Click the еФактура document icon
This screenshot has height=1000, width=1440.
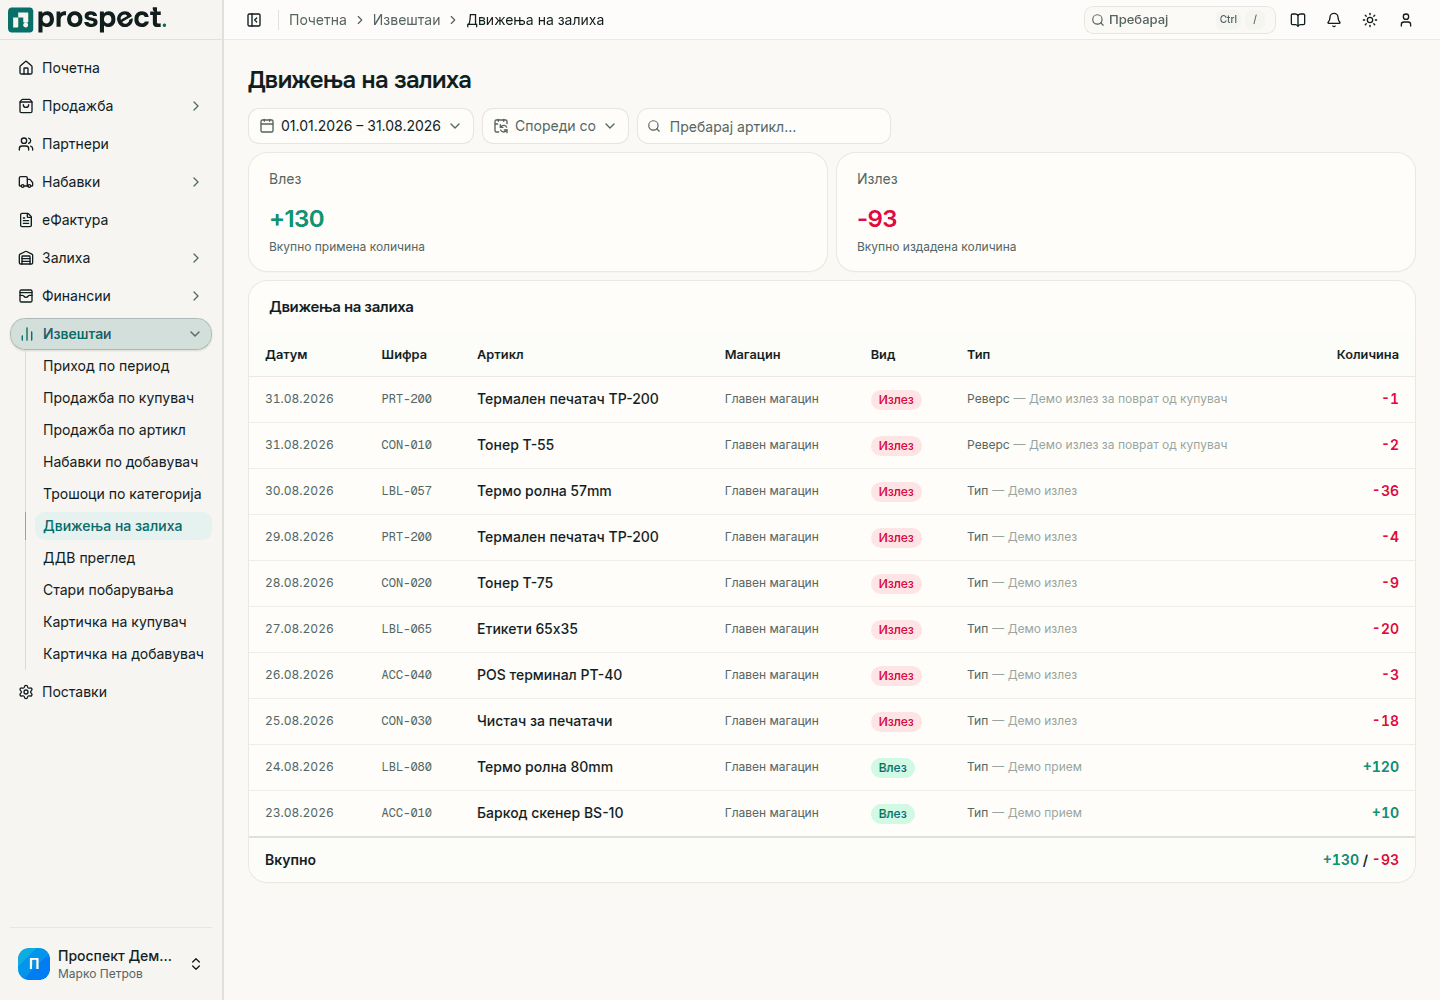pyautogui.click(x=26, y=220)
